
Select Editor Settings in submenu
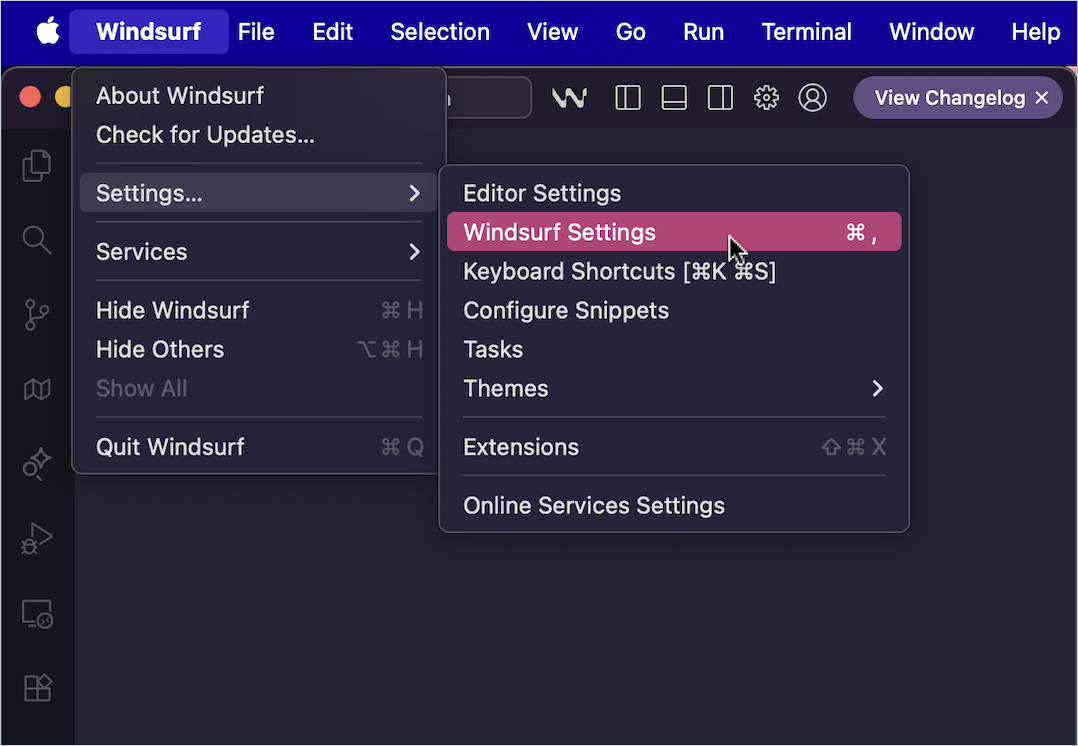(674, 193)
